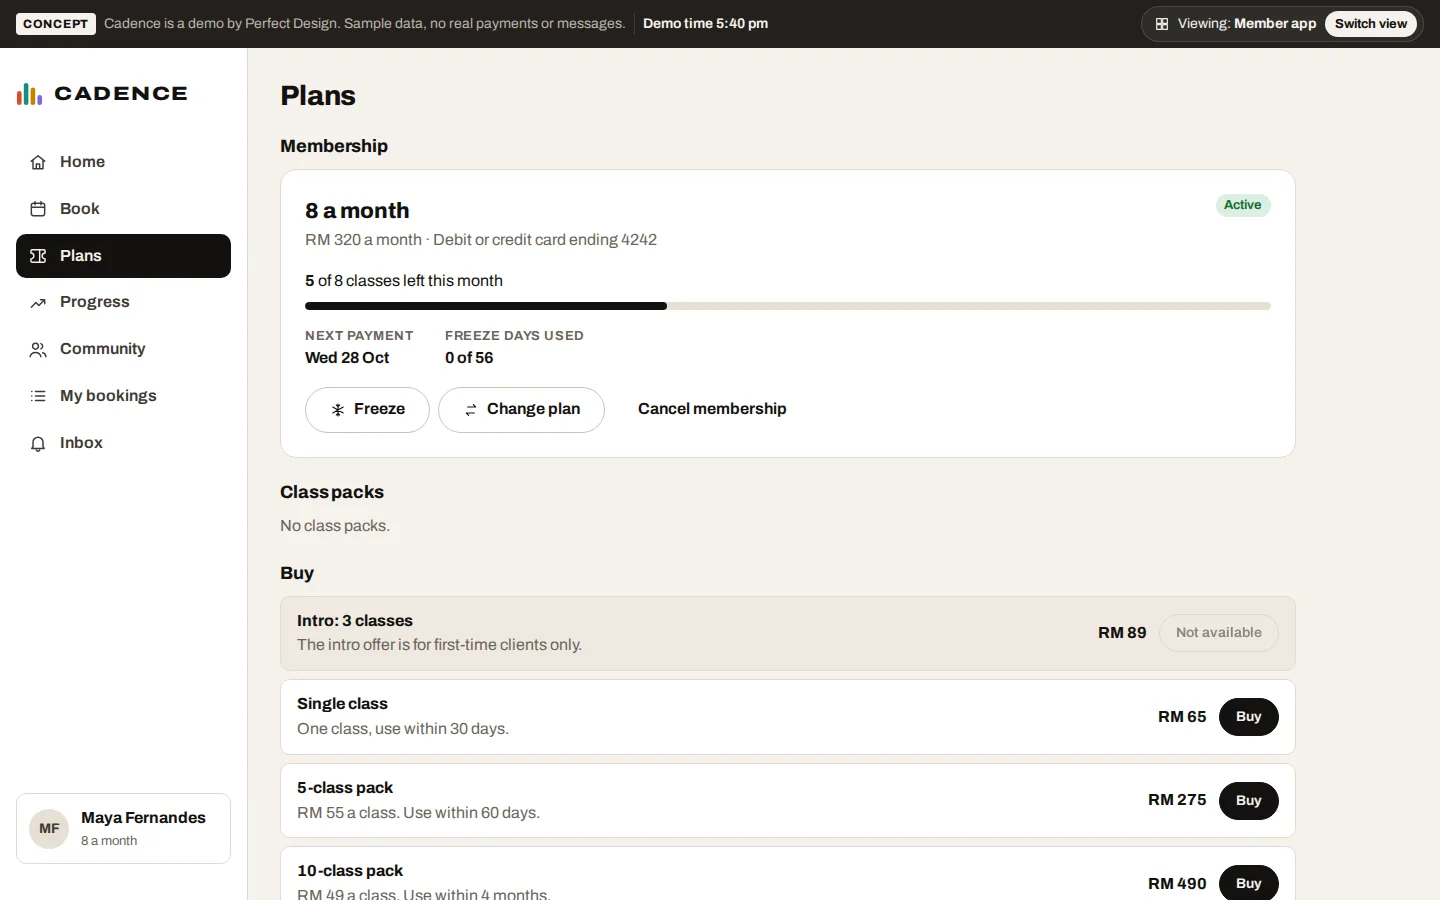Open Maya Fernandes profile card

click(123, 829)
